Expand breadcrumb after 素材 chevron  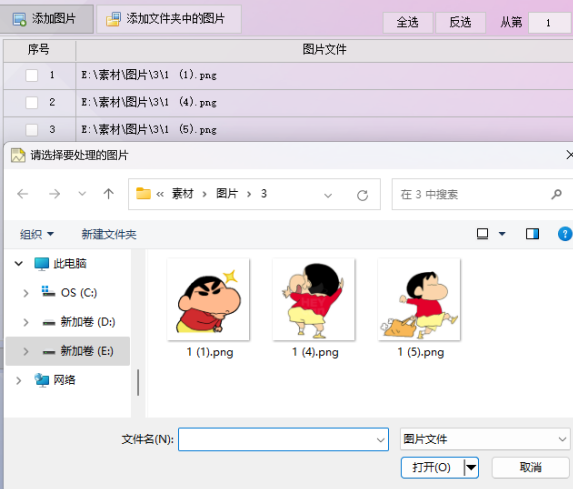[204, 194]
